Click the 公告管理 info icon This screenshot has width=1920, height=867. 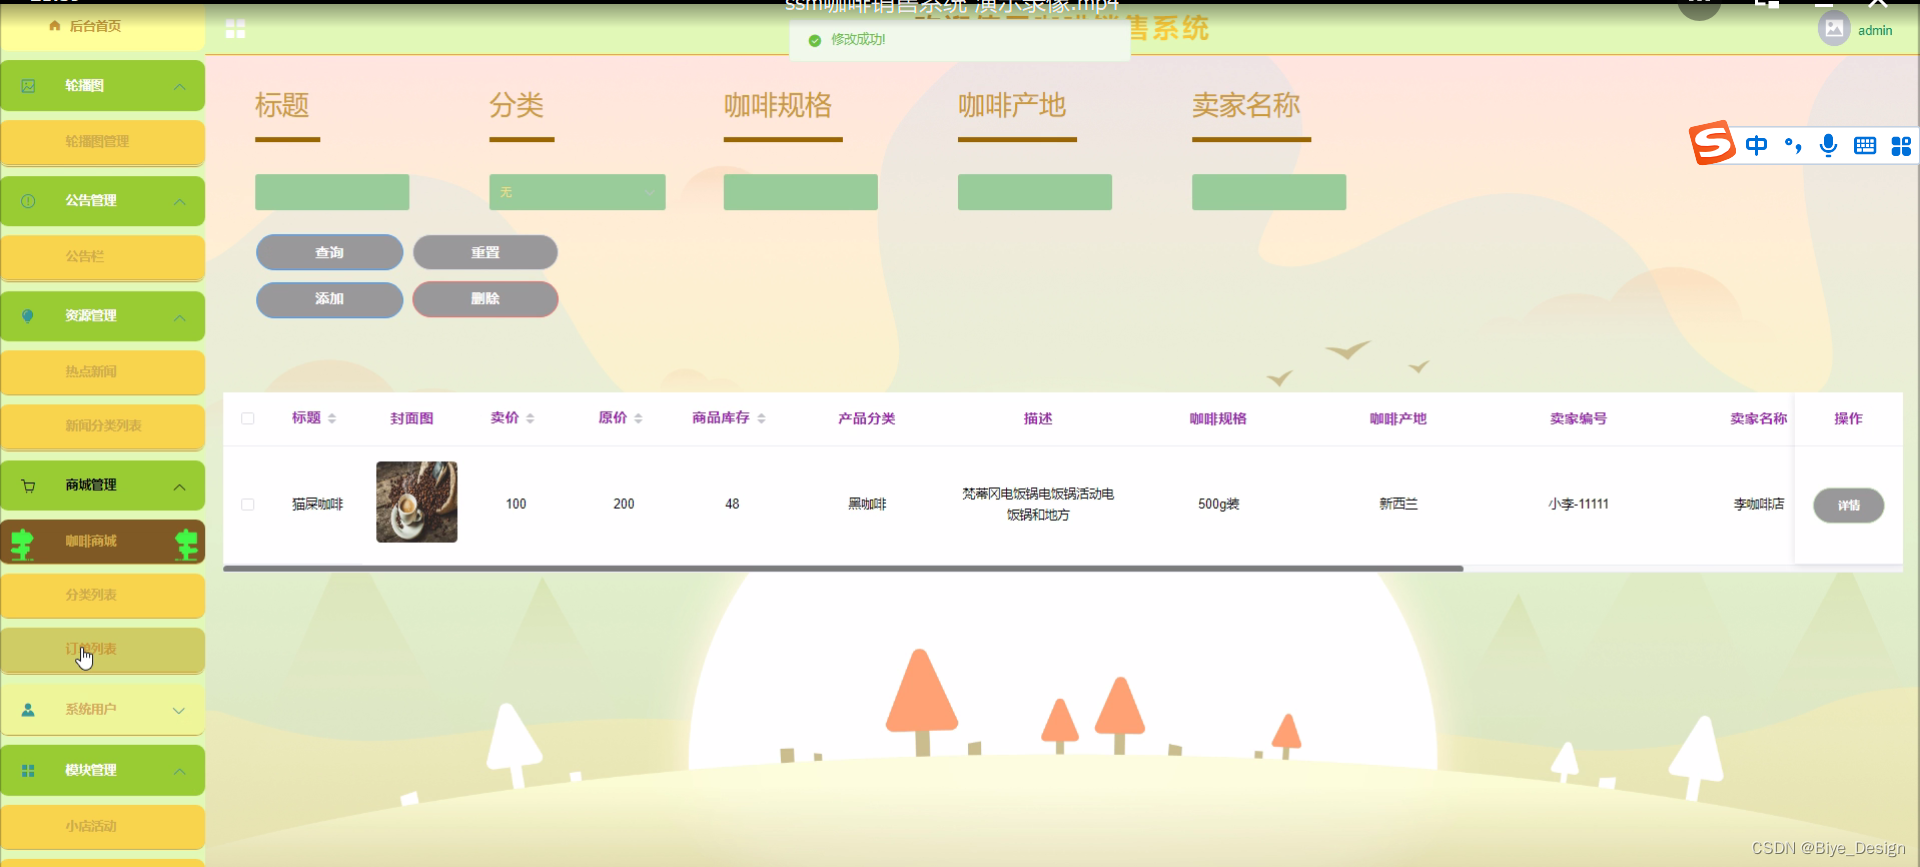click(28, 201)
